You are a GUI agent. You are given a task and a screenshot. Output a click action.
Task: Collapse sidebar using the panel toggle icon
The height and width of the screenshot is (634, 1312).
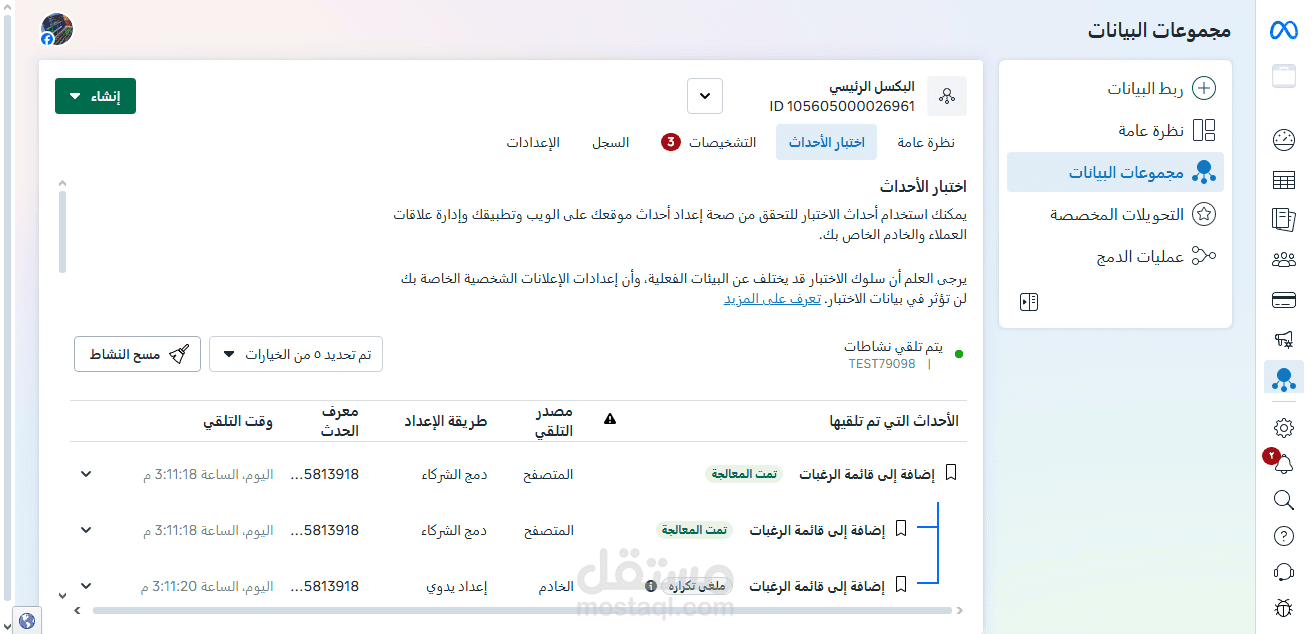tap(1029, 302)
